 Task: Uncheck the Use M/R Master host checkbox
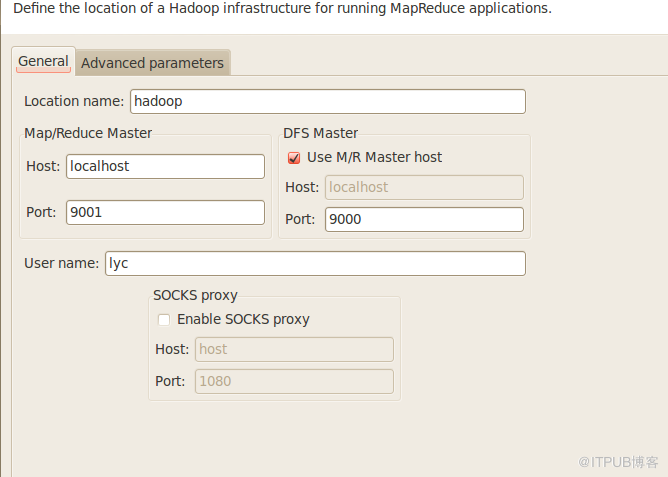[x=294, y=158]
